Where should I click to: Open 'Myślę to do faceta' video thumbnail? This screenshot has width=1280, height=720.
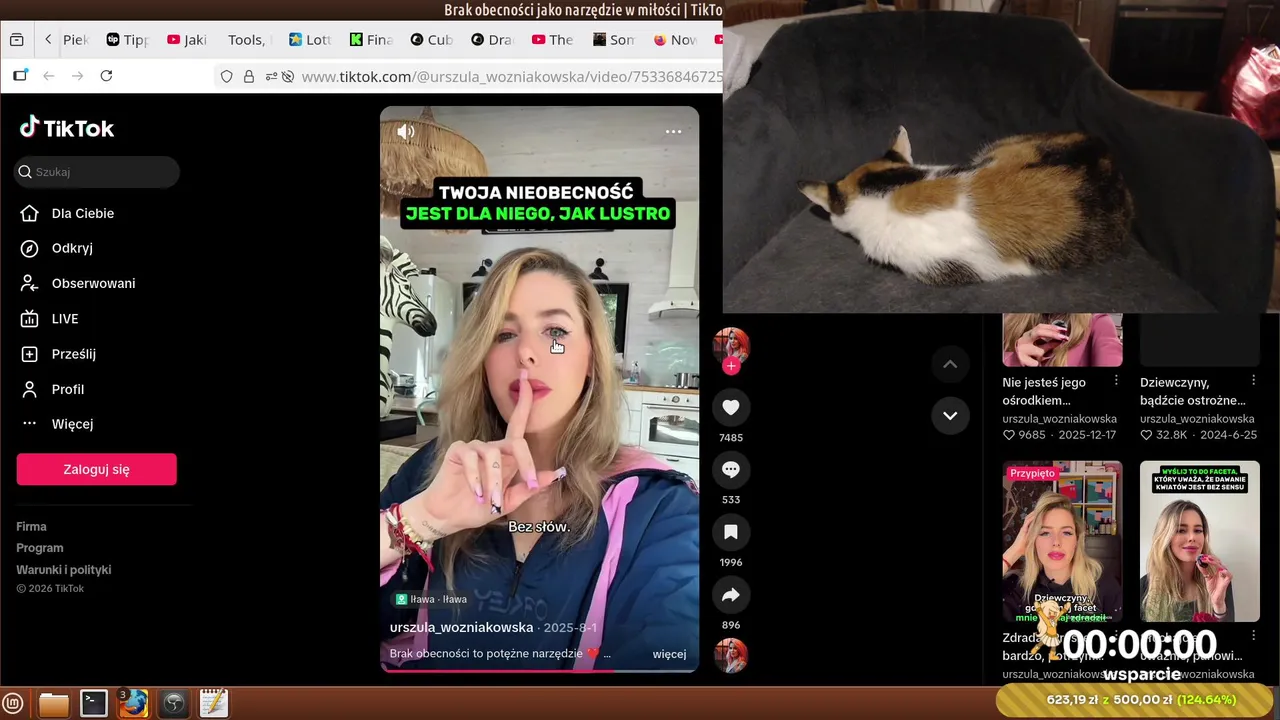click(1200, 541)
